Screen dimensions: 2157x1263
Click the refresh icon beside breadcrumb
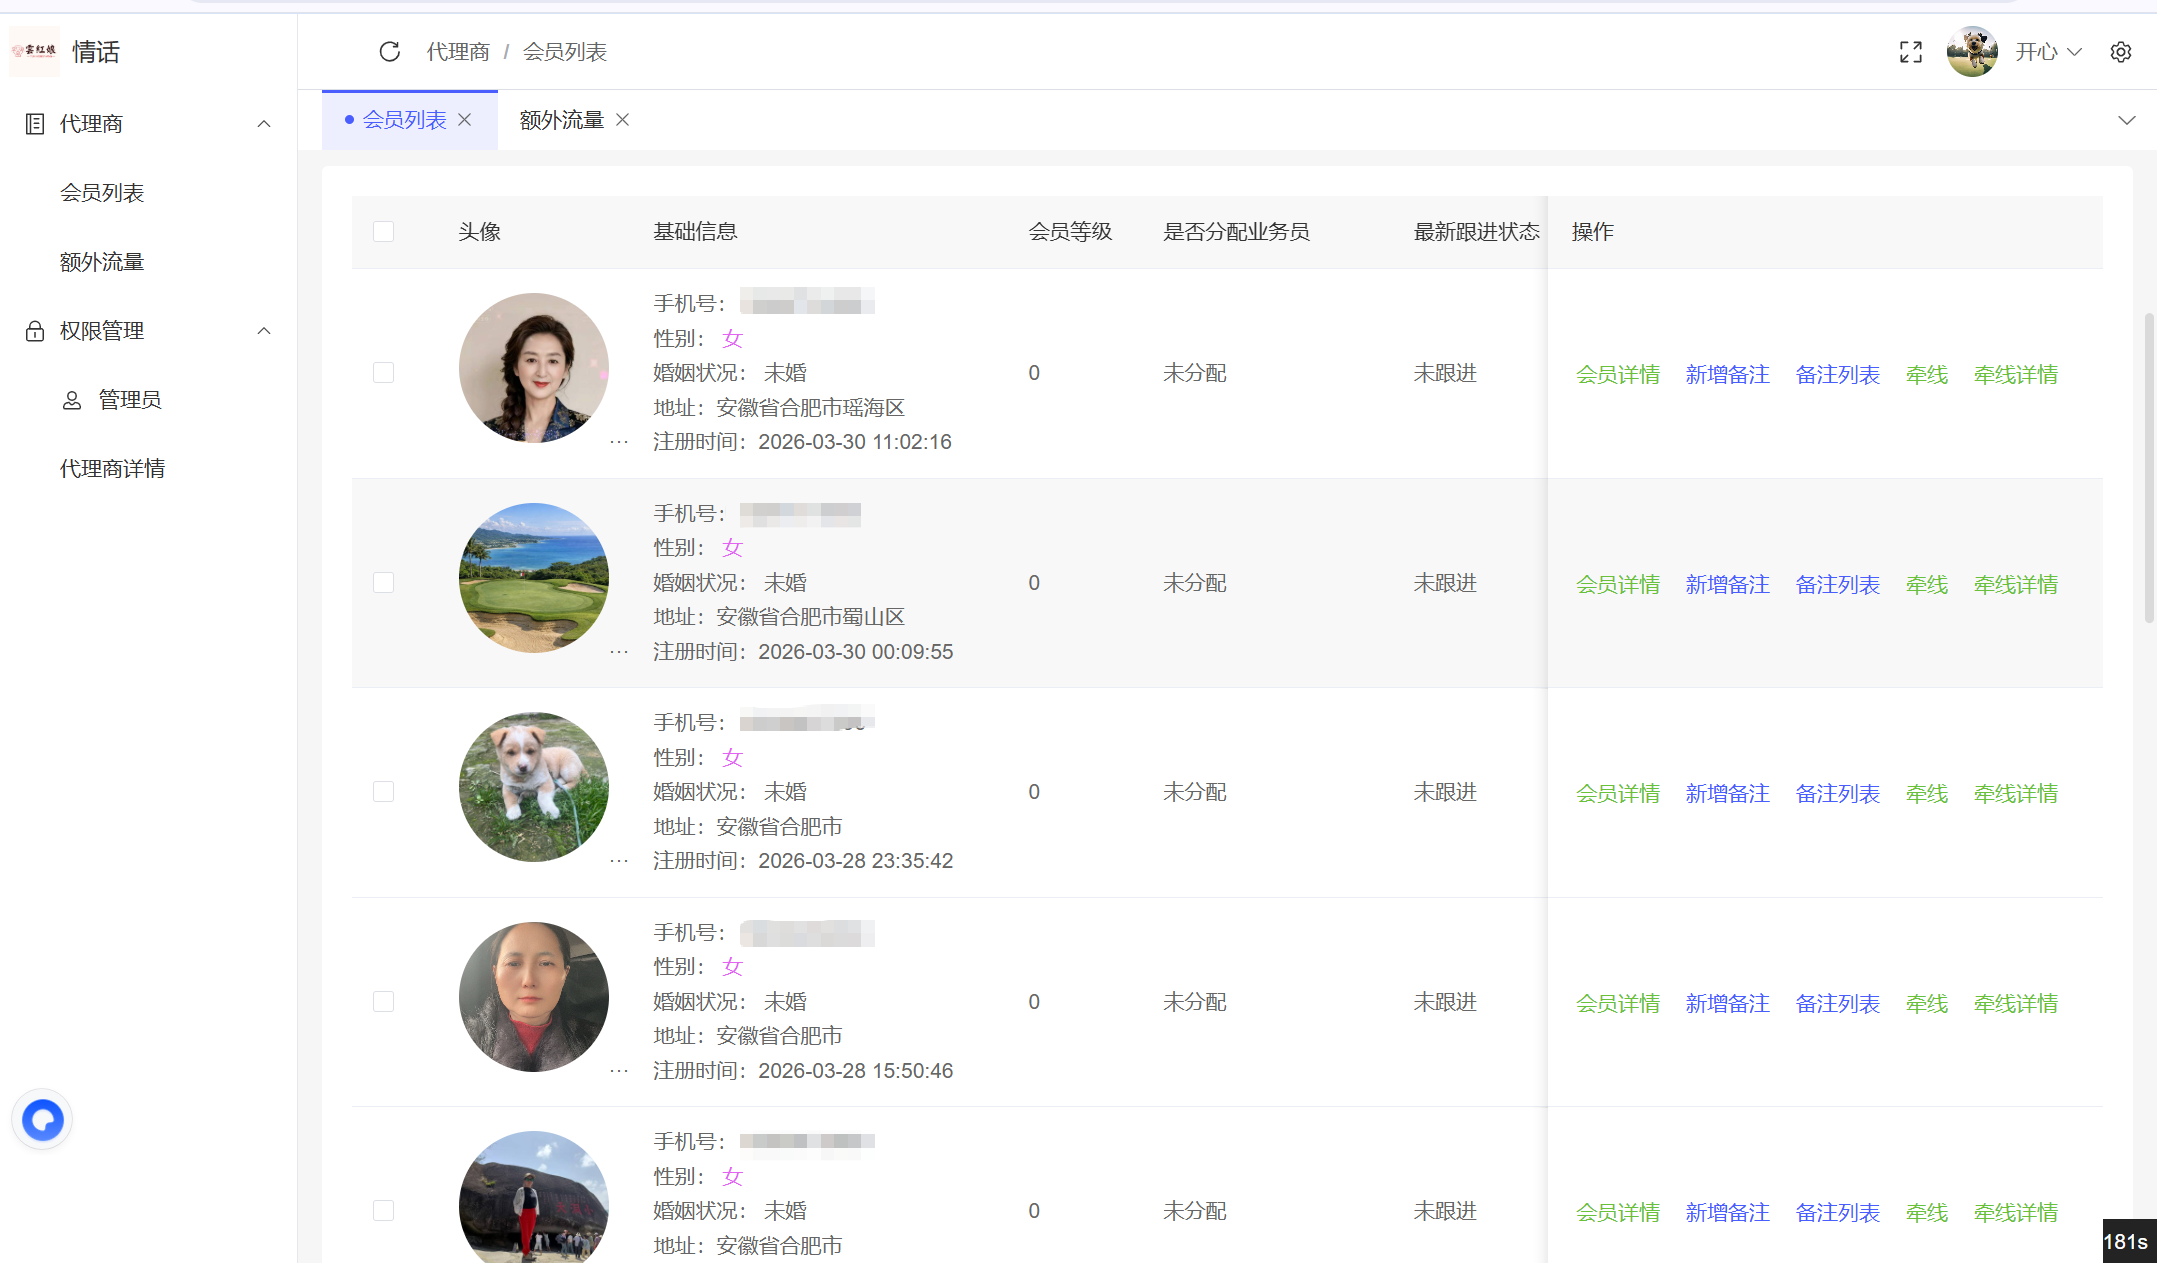pyautogui.click(x=389, y=52)
